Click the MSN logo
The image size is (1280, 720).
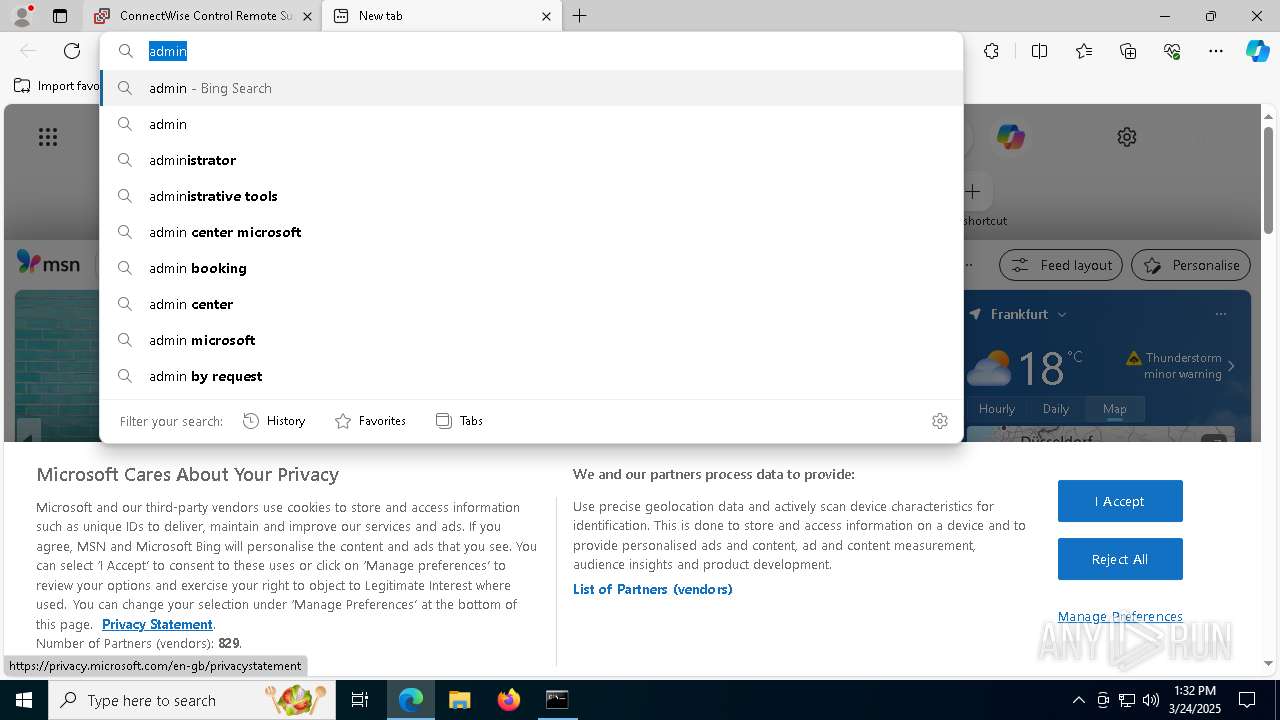pos(48,264)
